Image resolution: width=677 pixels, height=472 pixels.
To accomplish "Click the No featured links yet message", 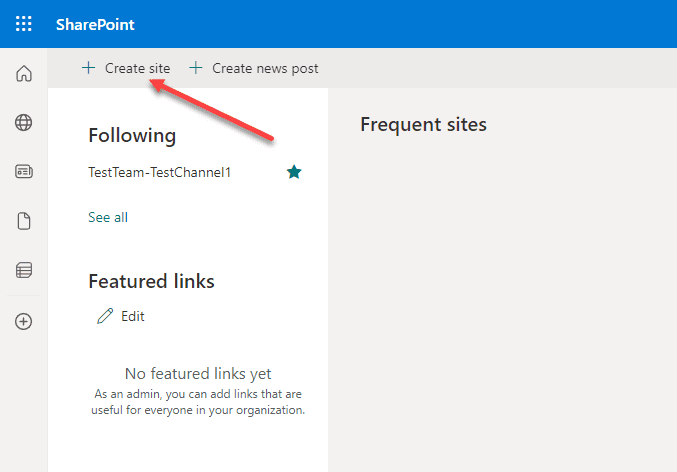I will 198,374.
